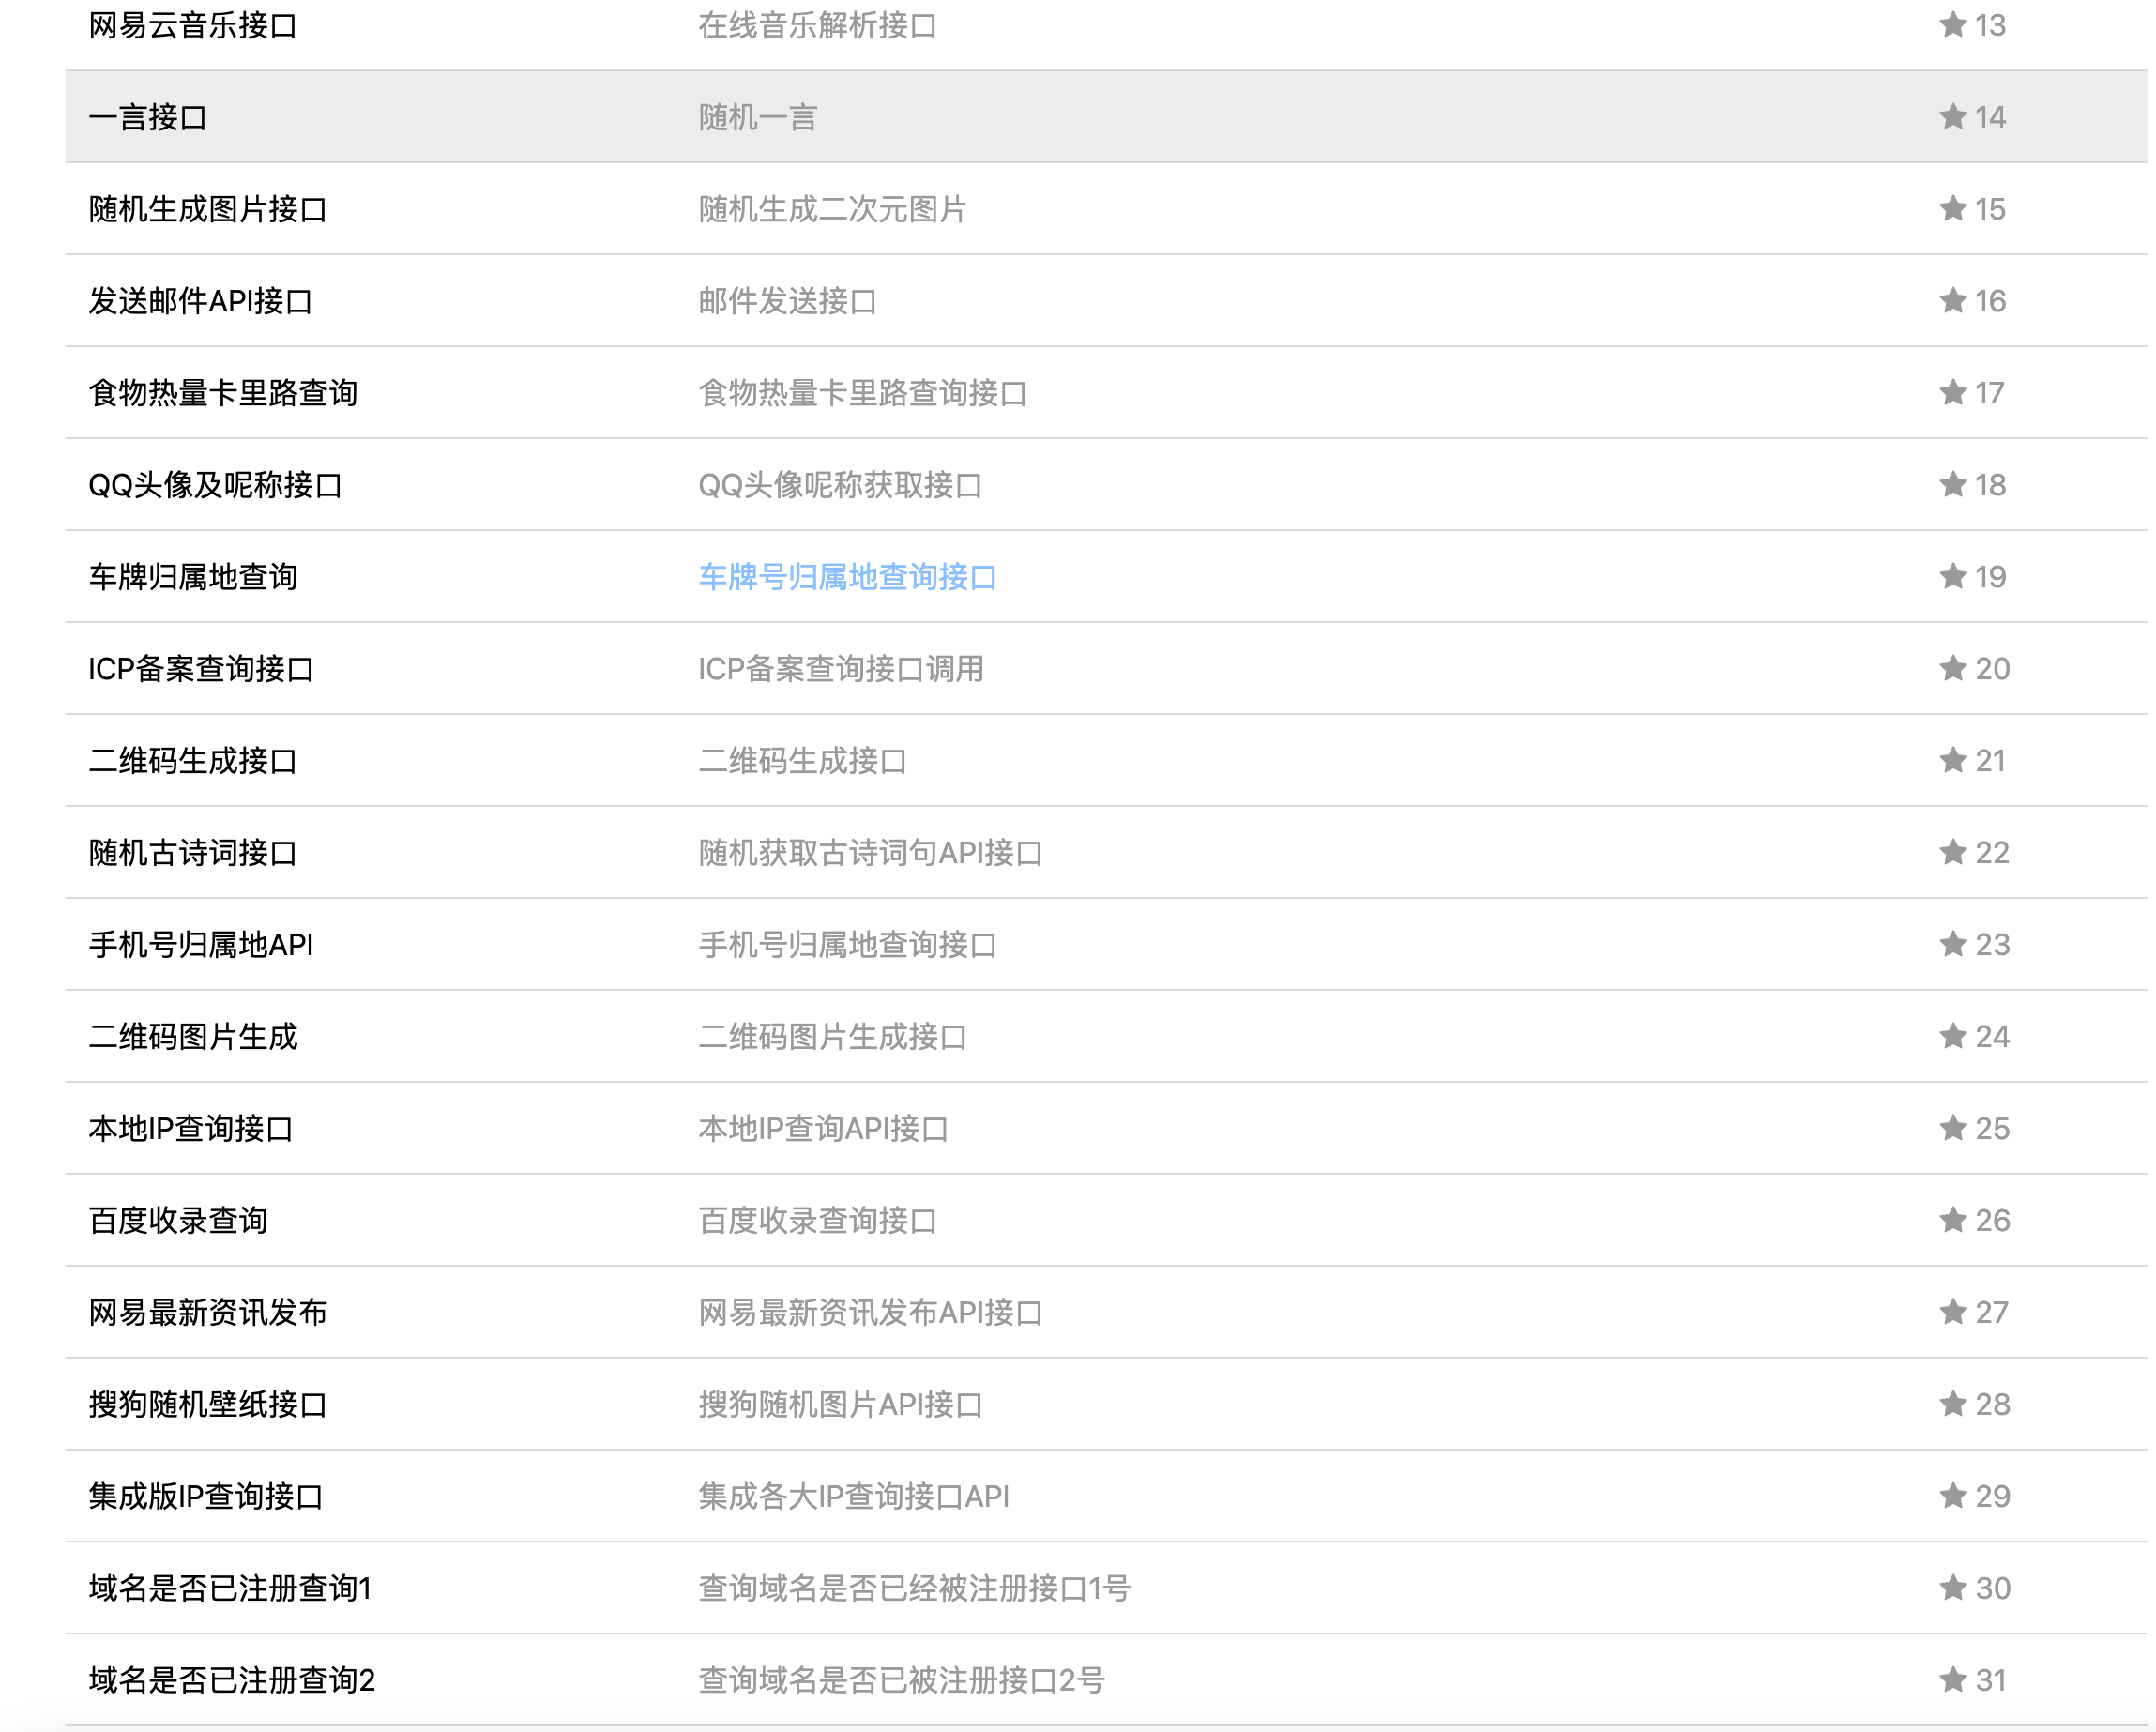
Task: Click the star next to 31 for 域名是否已注册查询2
Action: [x=1952, y=1680]
